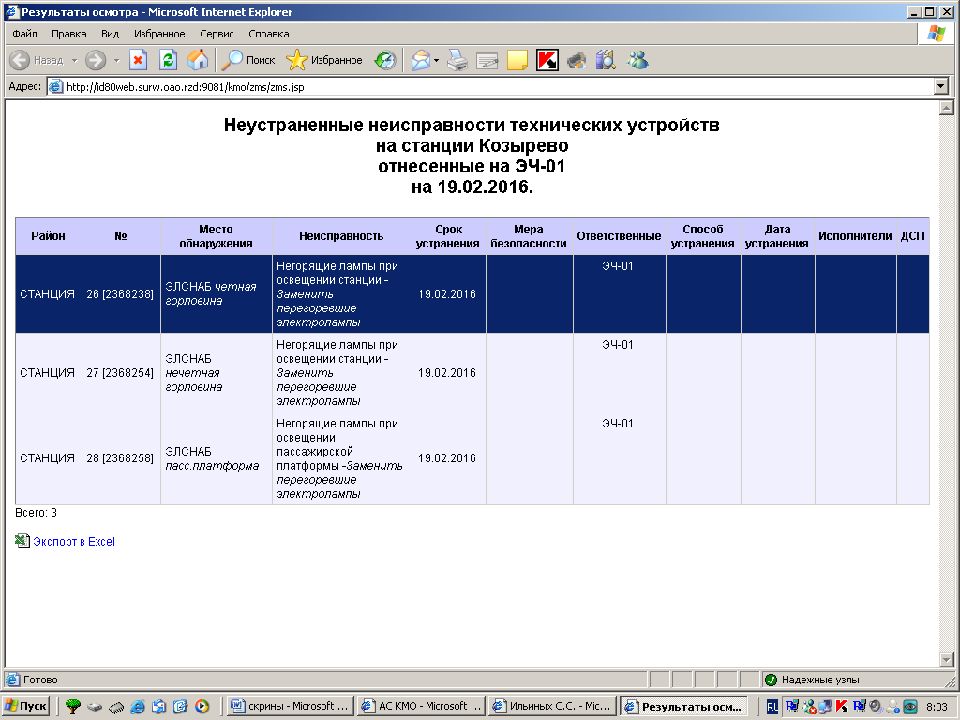This screenshot has width=960, height=720.
Task: Refresh the page with the green arrows icon
Action: [168, 60]
